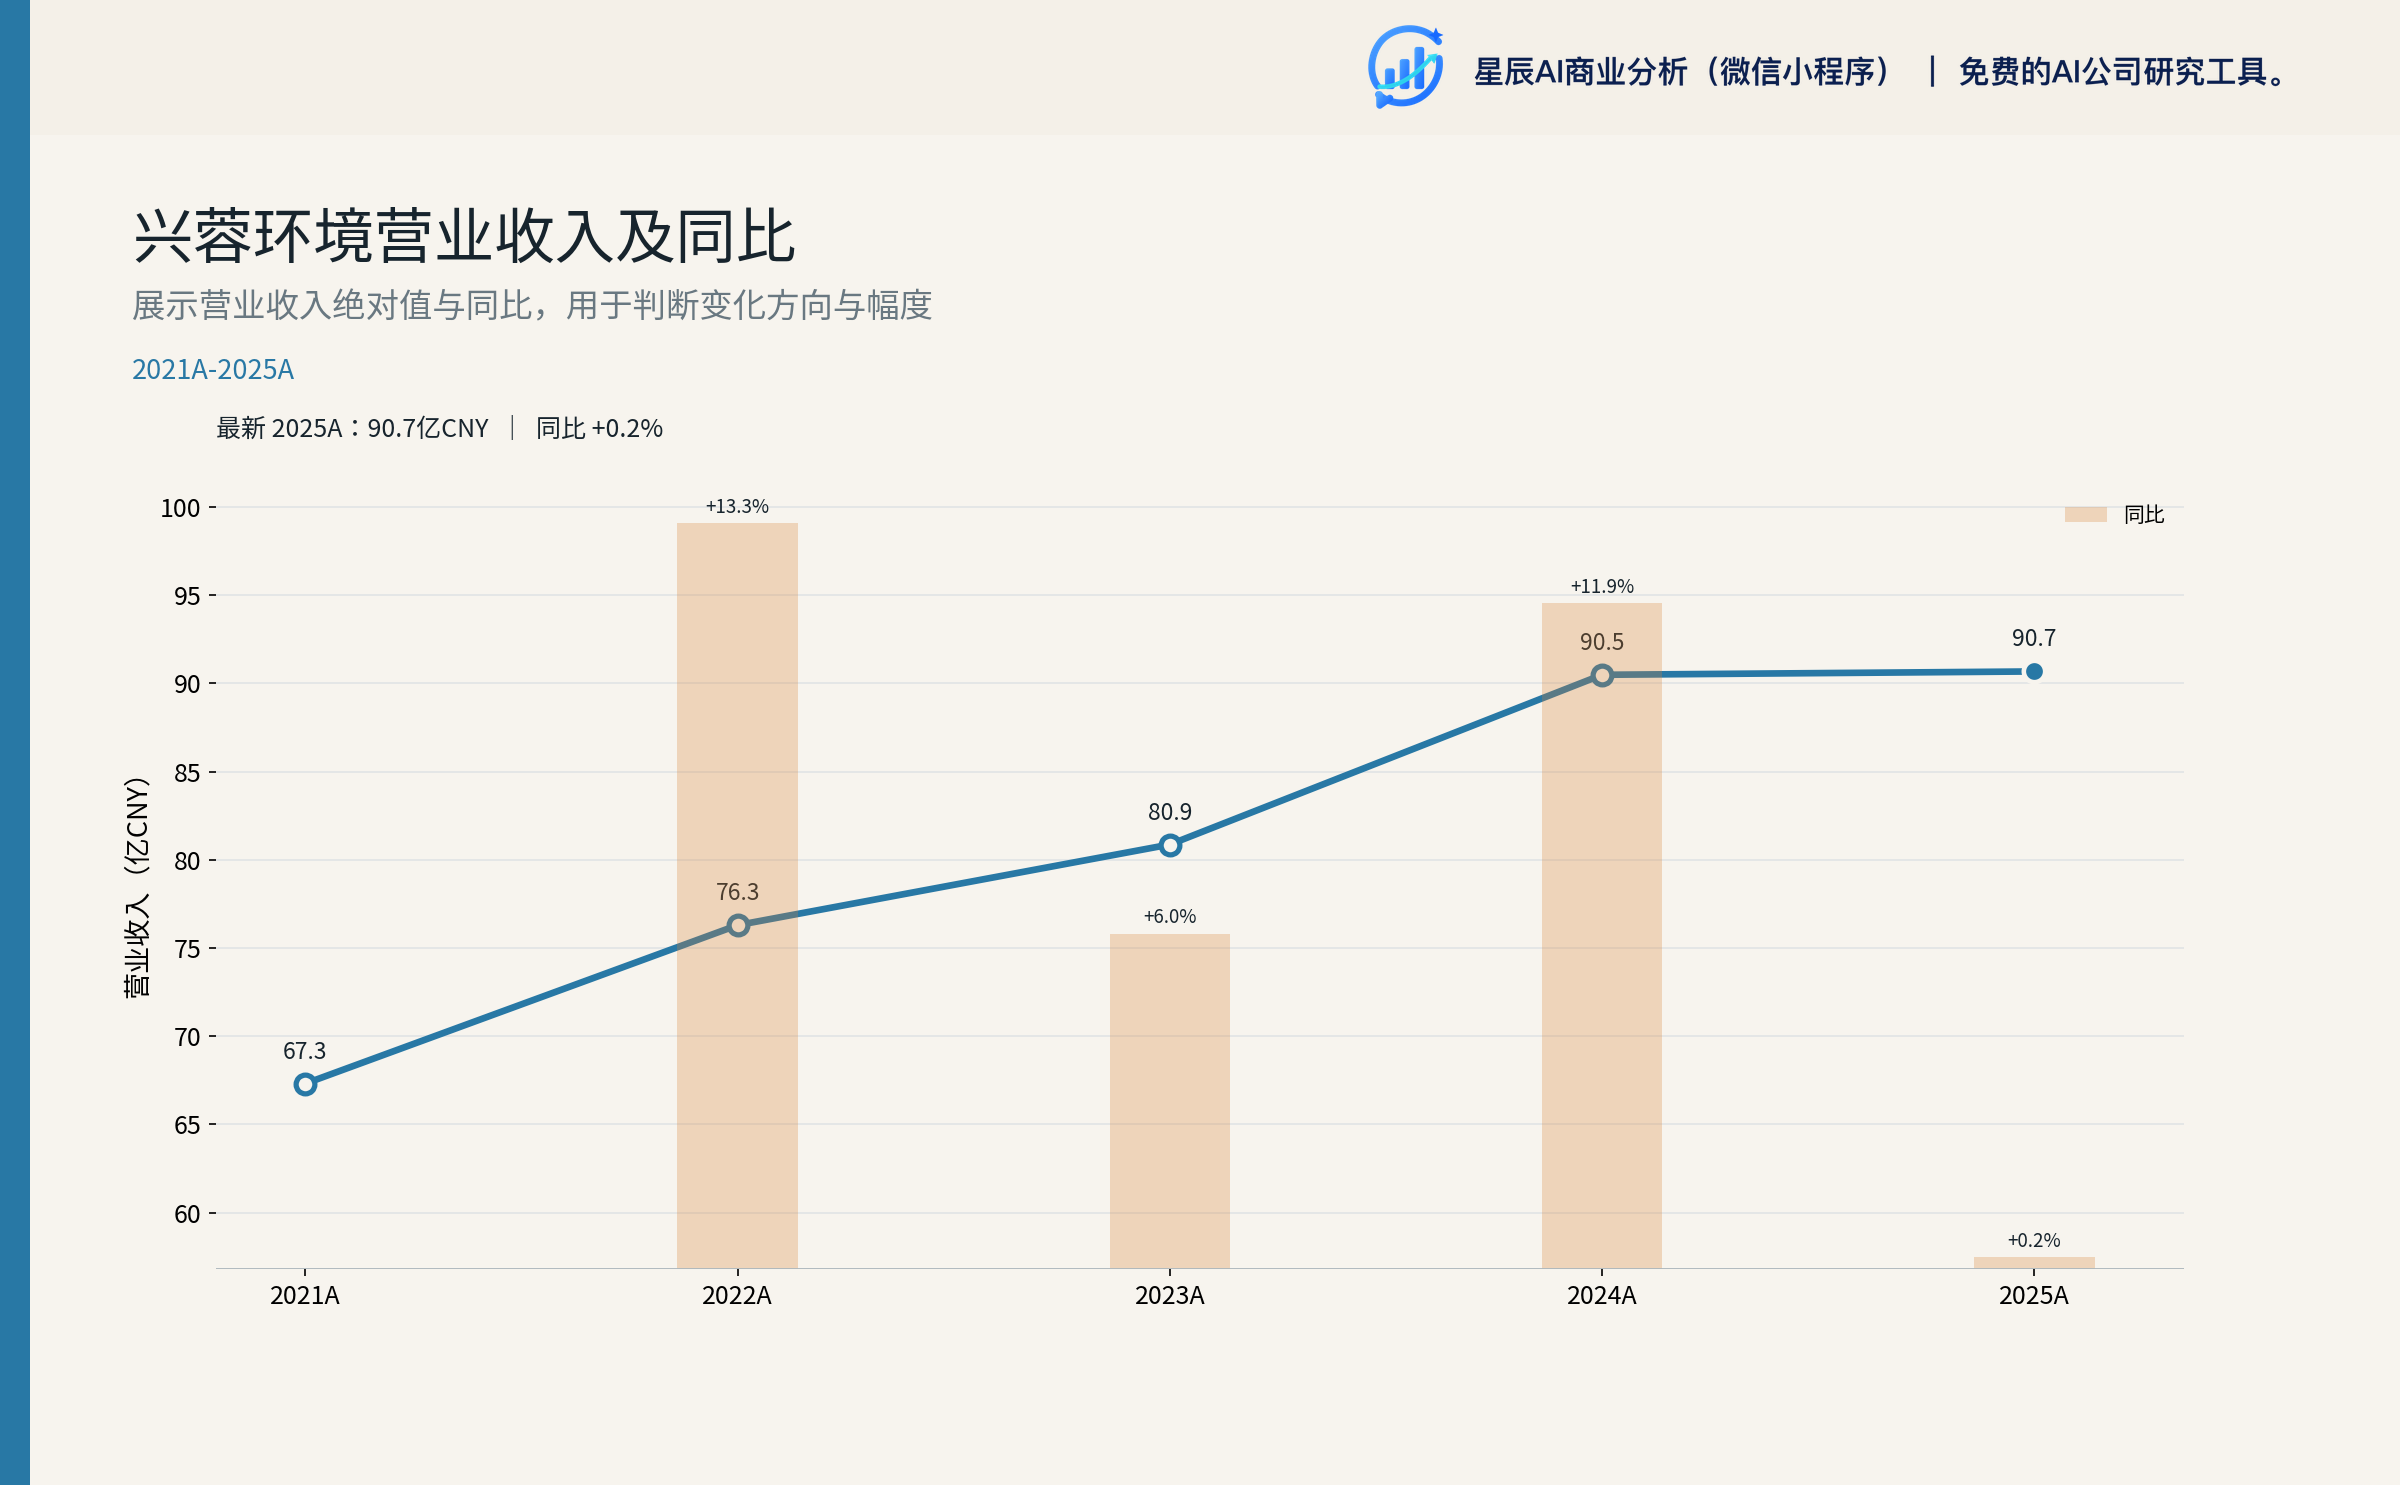Click the x-axis label 2025A
Screen dimensions: 2400x1485
[x=2034, y=1296]
